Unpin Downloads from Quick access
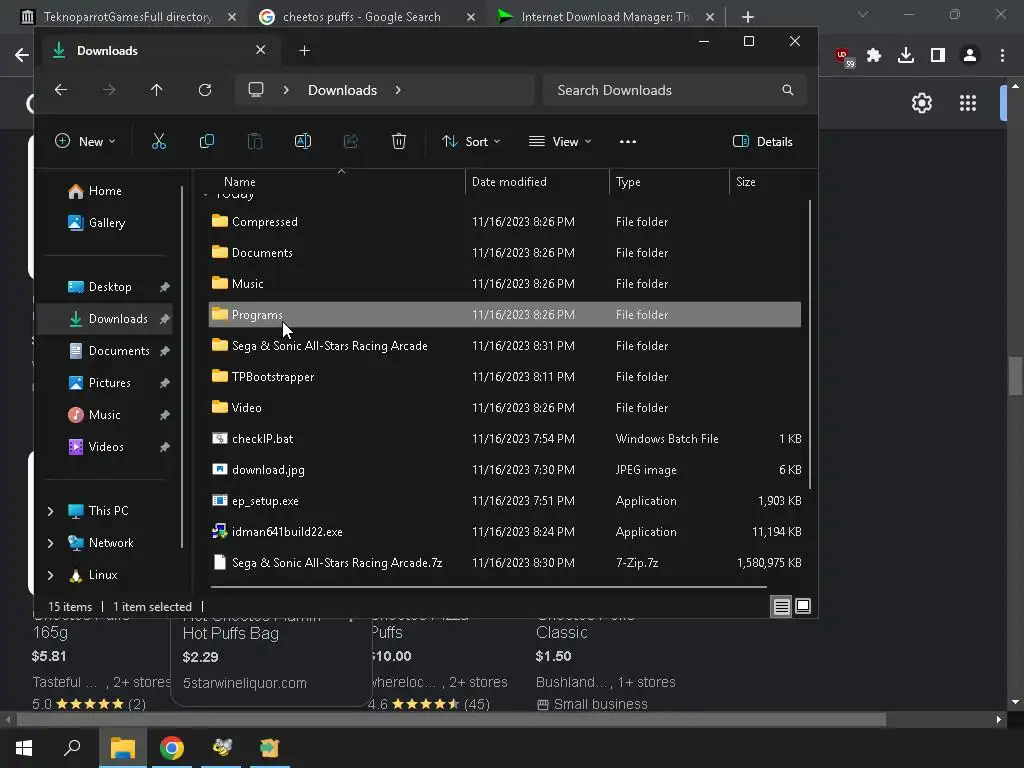Viewport: 1024px width, 768px height. click(165, 319)
